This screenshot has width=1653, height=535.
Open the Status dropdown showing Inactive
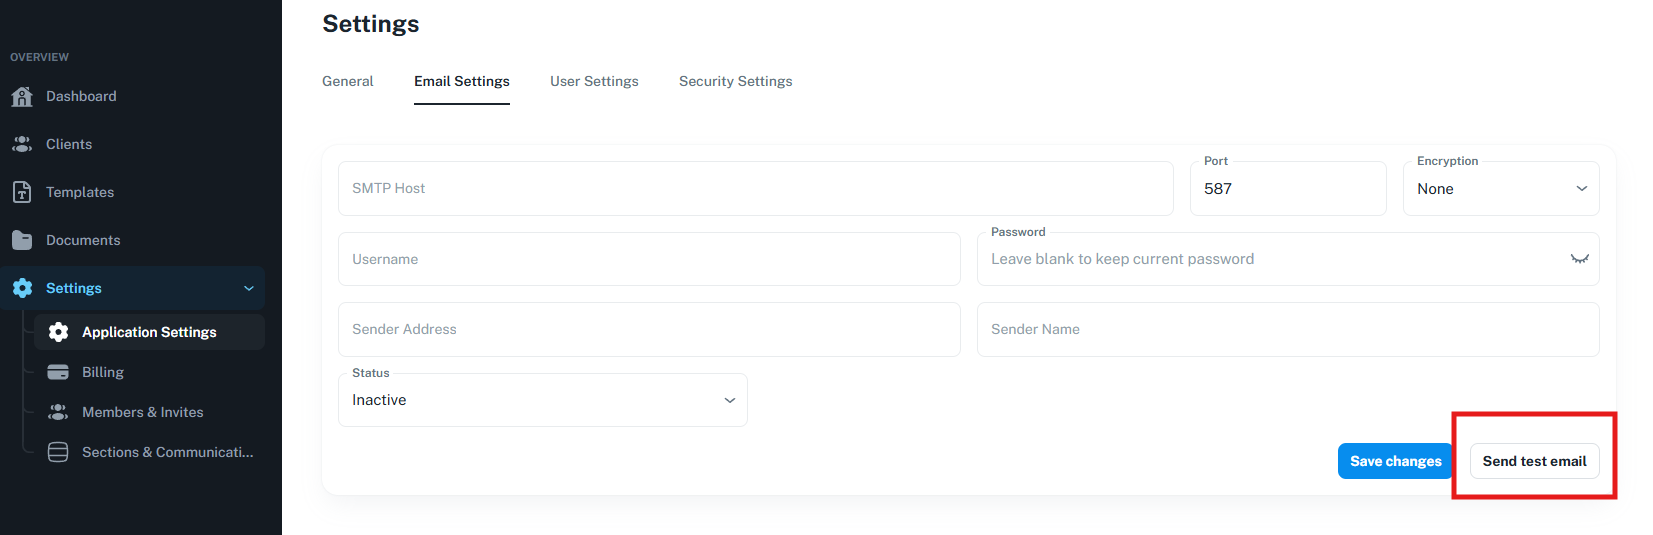pyautogui.click(x=542, y=400)
